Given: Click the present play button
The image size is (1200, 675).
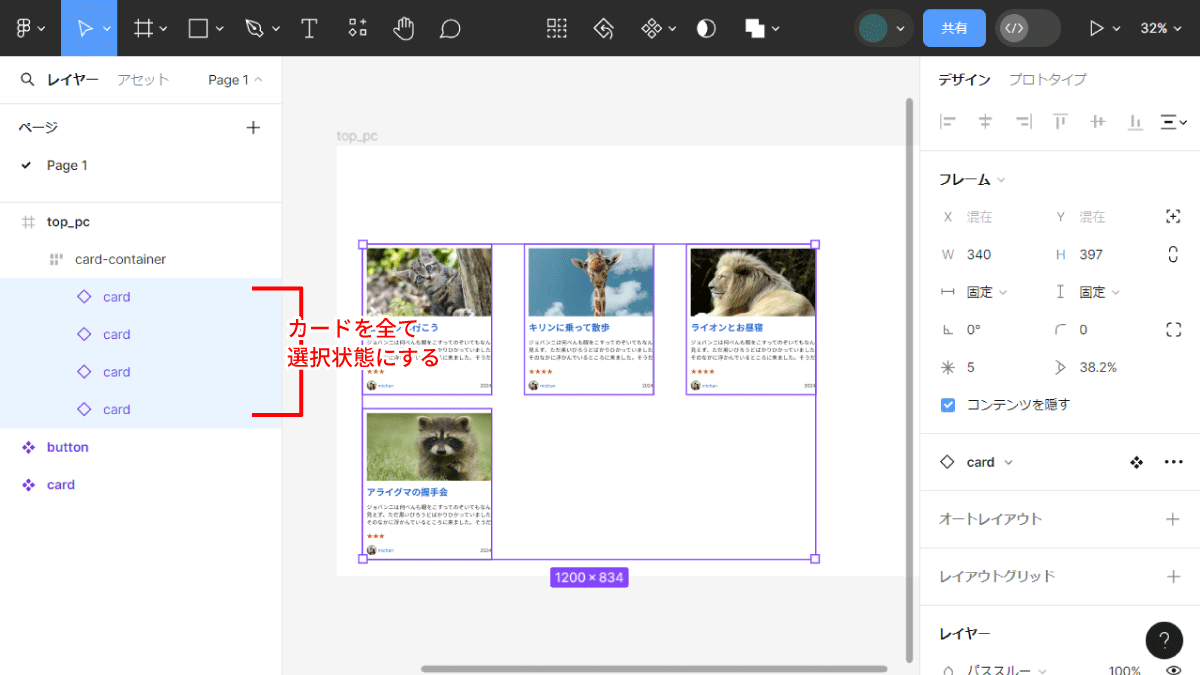Looking at the screenshot, I should (1096, 28).
